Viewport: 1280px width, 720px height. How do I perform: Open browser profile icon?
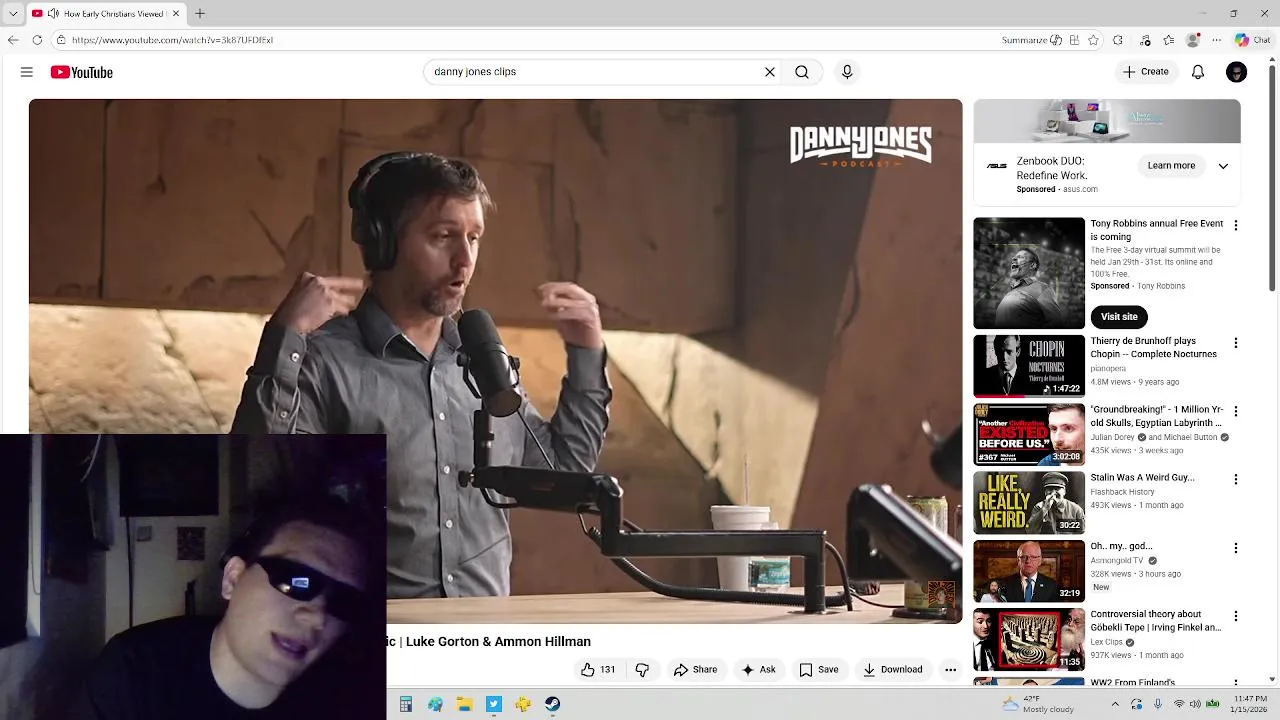1193,40
